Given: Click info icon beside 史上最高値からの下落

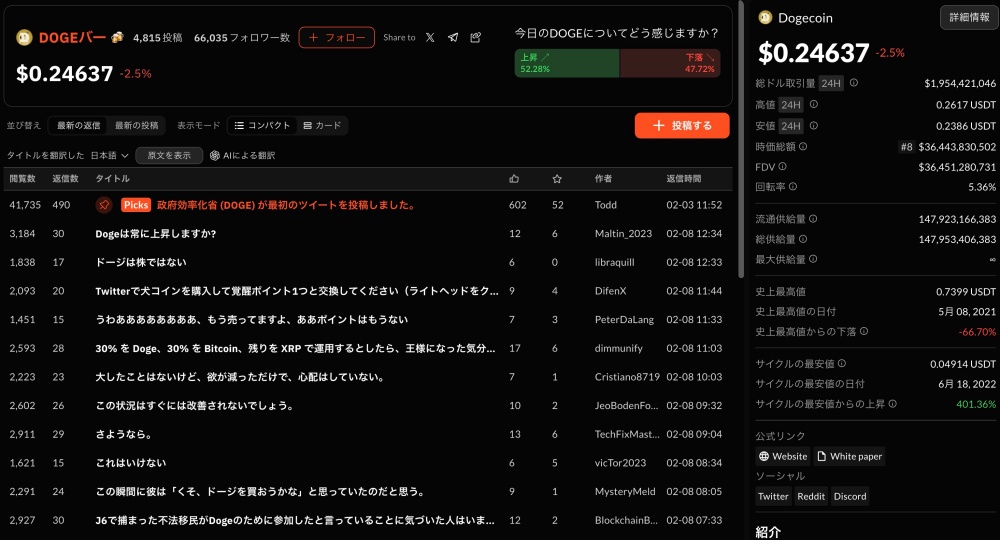Looking at the screenshot, I should 864,332.
